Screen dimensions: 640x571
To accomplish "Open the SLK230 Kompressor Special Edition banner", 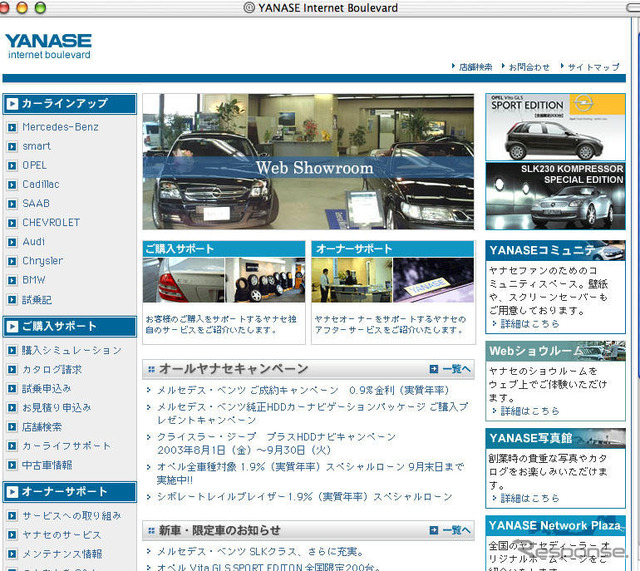I will click(x=555, y=196).
